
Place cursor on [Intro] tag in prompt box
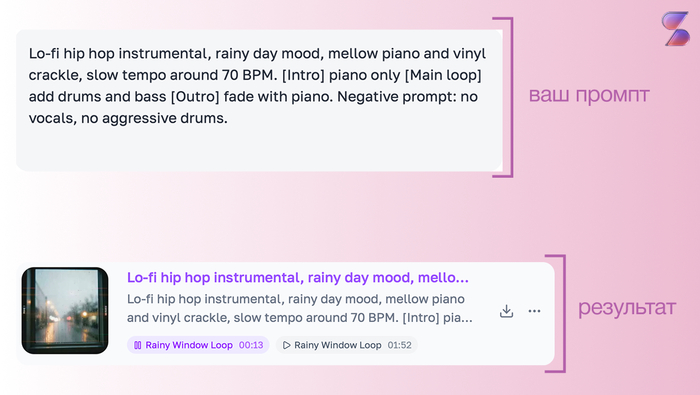point(303,75)
